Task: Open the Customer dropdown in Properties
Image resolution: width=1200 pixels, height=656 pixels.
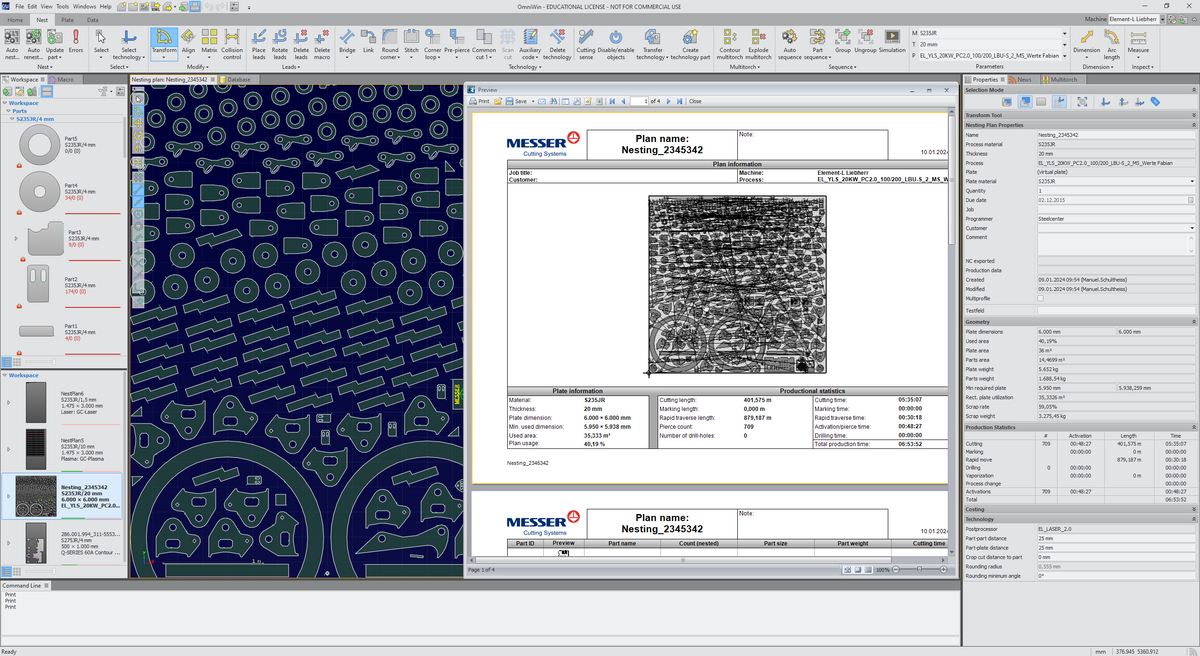Action: 1193,228
